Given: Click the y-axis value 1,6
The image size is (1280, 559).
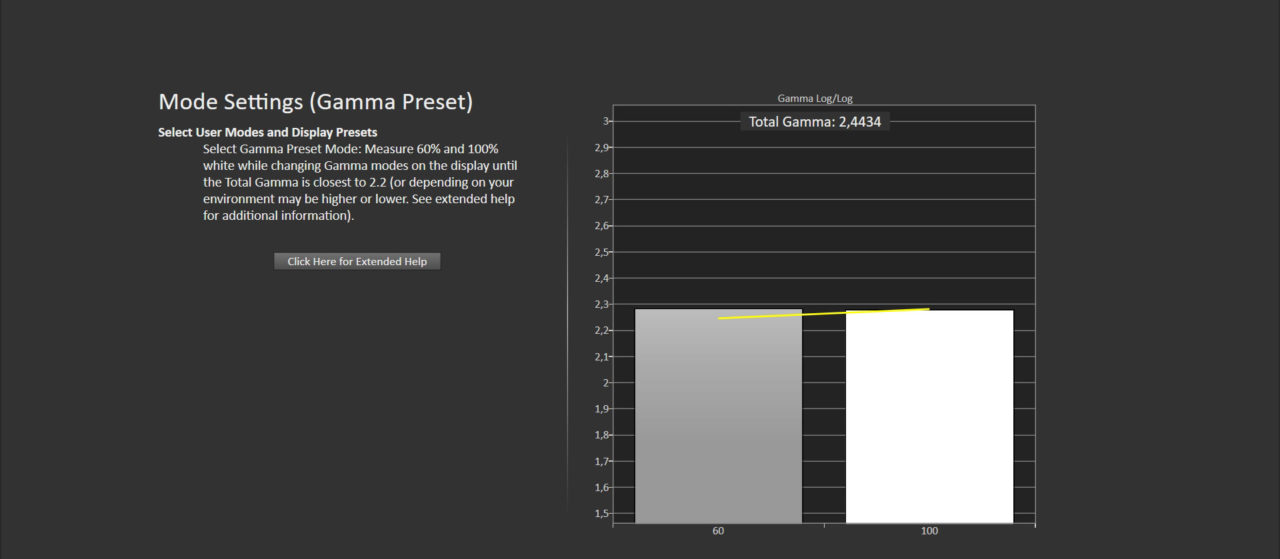Looking at the screenshot, I should (x=601, y=487).
